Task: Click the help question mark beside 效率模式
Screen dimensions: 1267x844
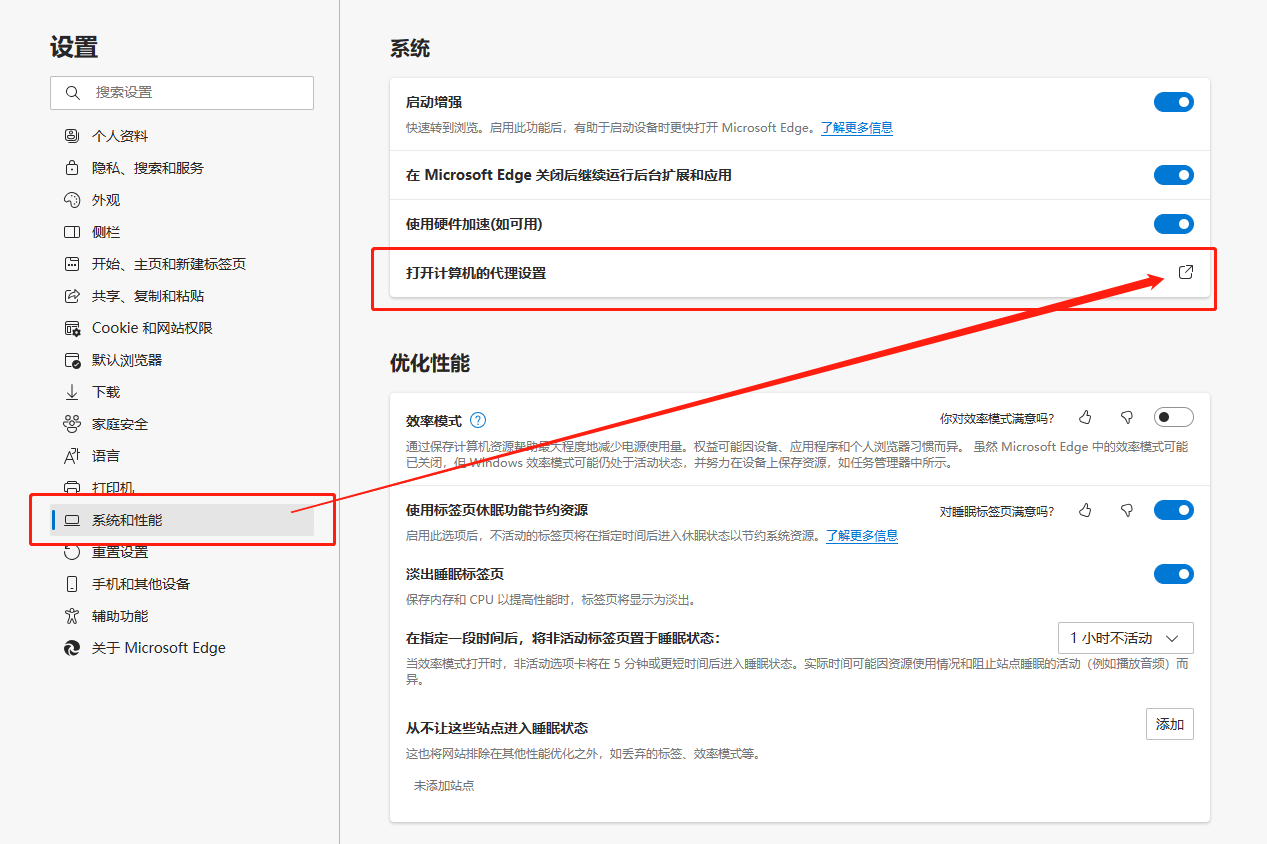Action: pos(478,420)
